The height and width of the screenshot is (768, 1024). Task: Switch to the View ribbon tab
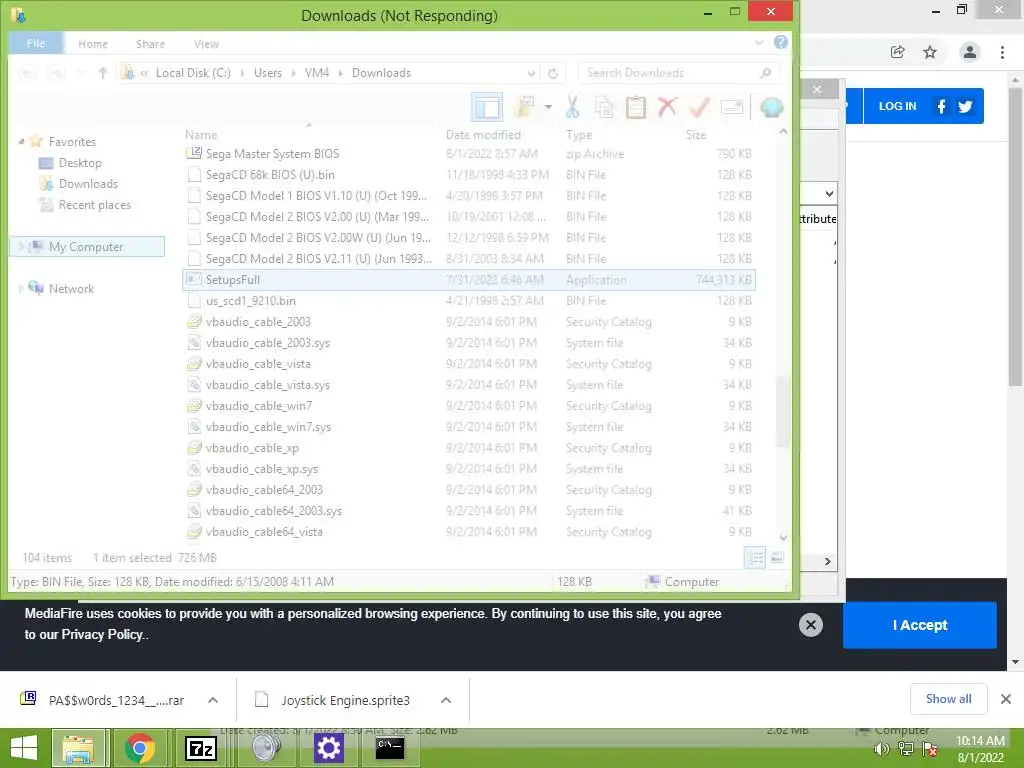206,44
